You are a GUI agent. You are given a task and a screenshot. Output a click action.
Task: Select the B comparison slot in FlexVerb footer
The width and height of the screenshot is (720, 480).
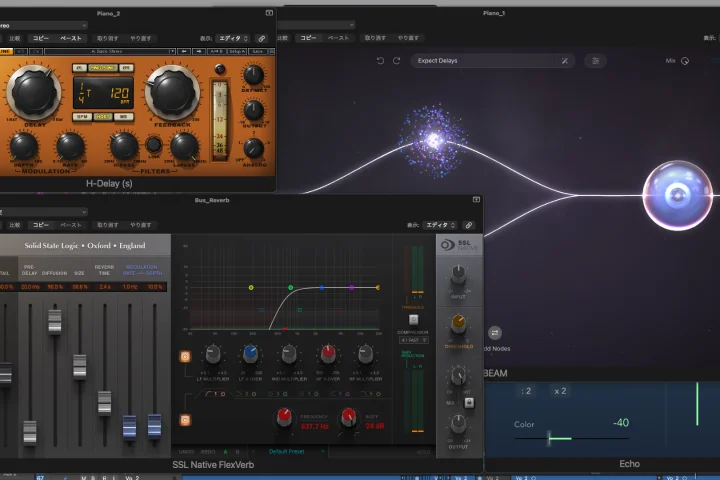[237, 452]
